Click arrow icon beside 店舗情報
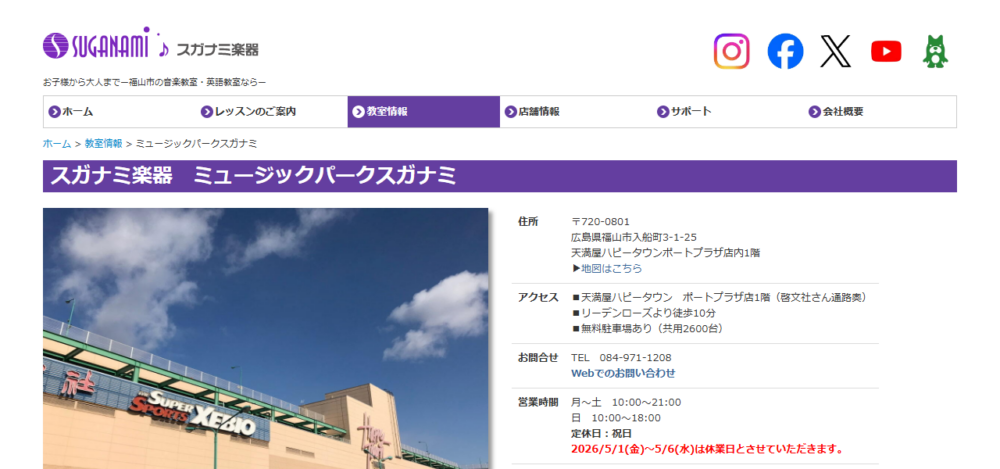The image size is (1000, 469). (511, 112)
